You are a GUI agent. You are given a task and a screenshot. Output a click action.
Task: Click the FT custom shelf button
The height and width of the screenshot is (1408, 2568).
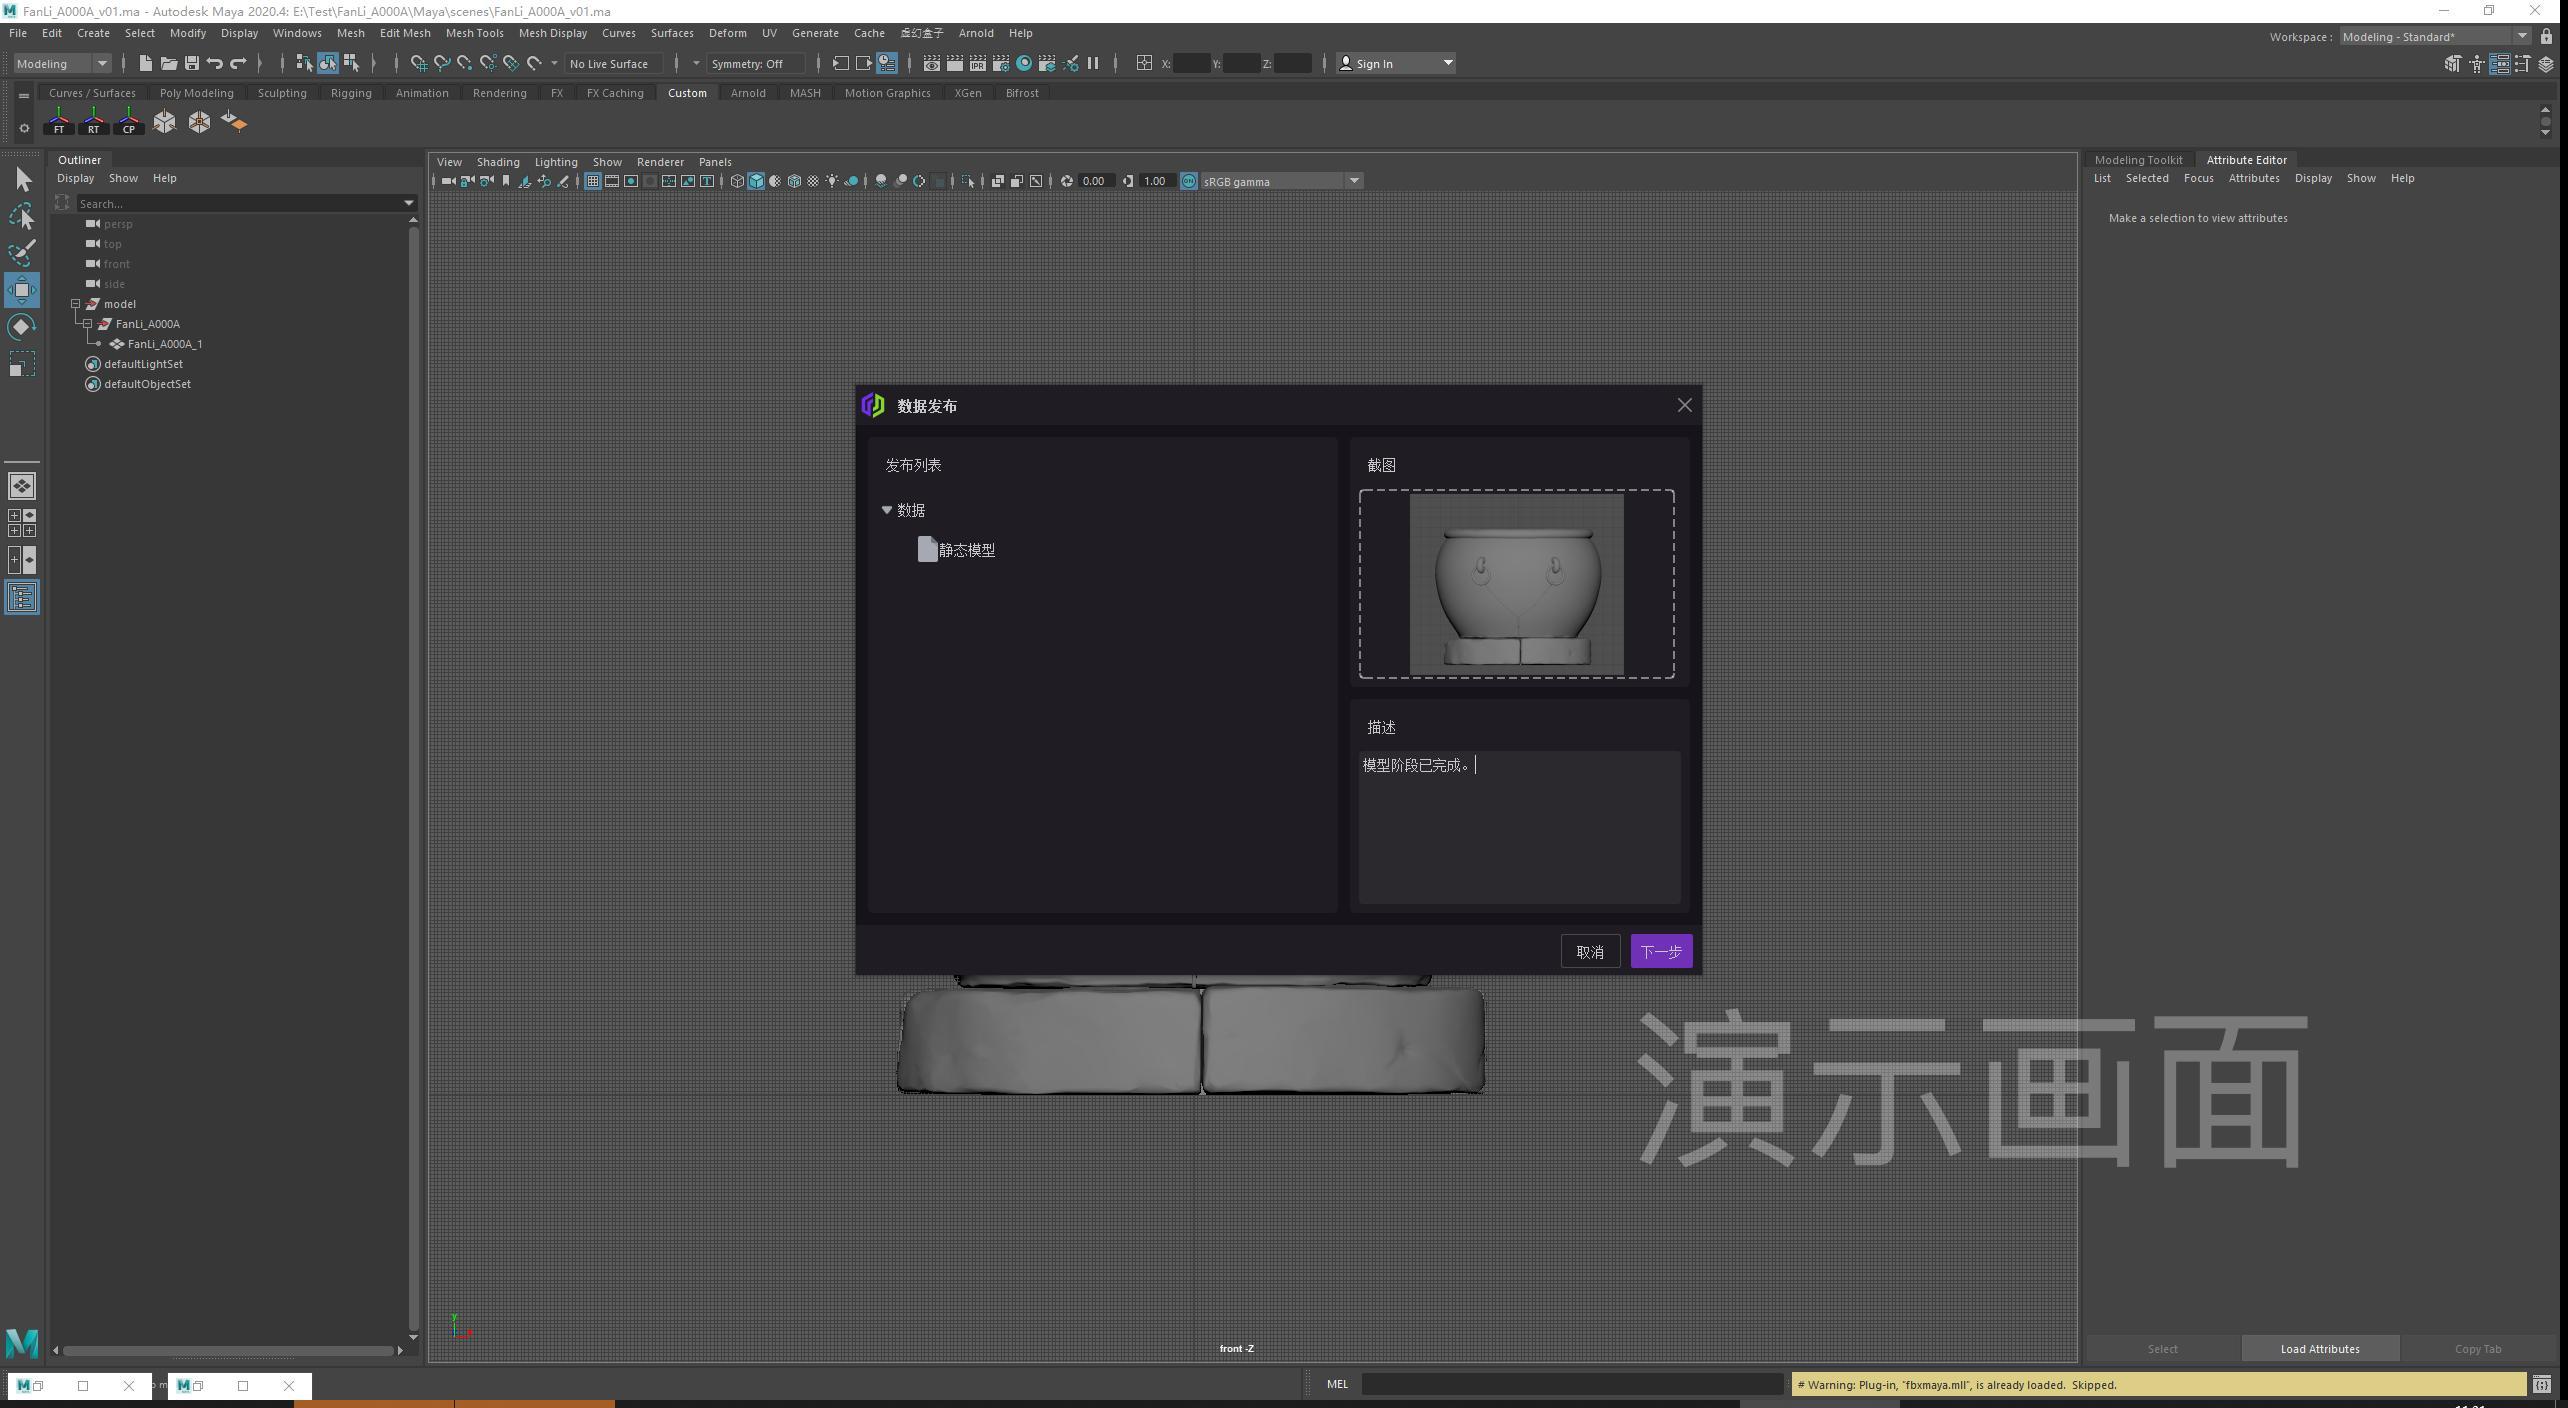coord(59,122)
